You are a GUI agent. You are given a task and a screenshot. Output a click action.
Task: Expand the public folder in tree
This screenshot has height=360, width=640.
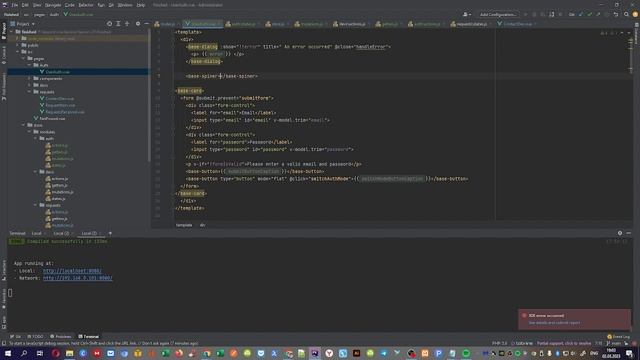18,45
